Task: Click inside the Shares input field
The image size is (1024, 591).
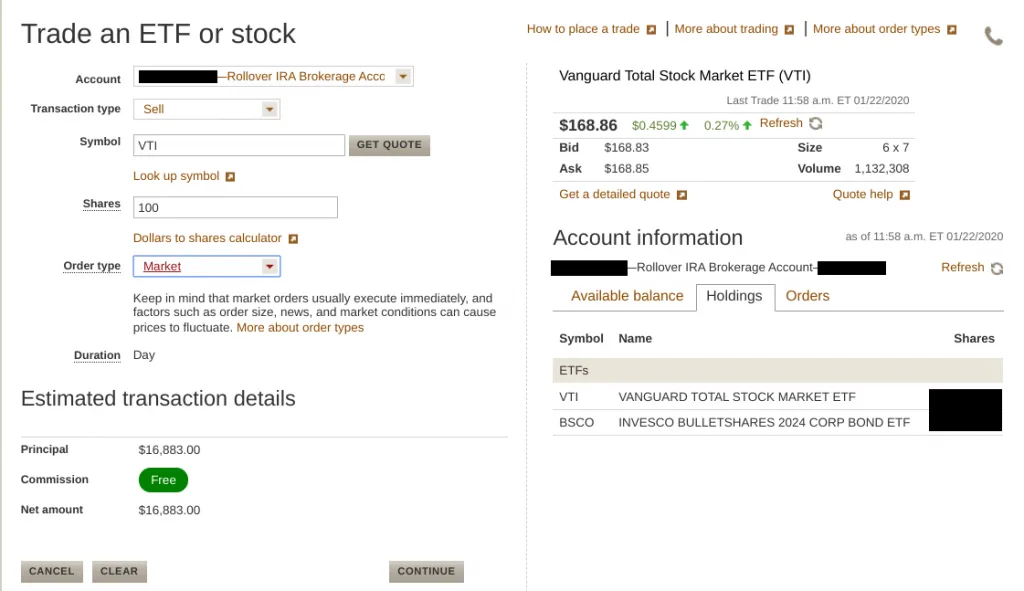Action: coord(235,207)
